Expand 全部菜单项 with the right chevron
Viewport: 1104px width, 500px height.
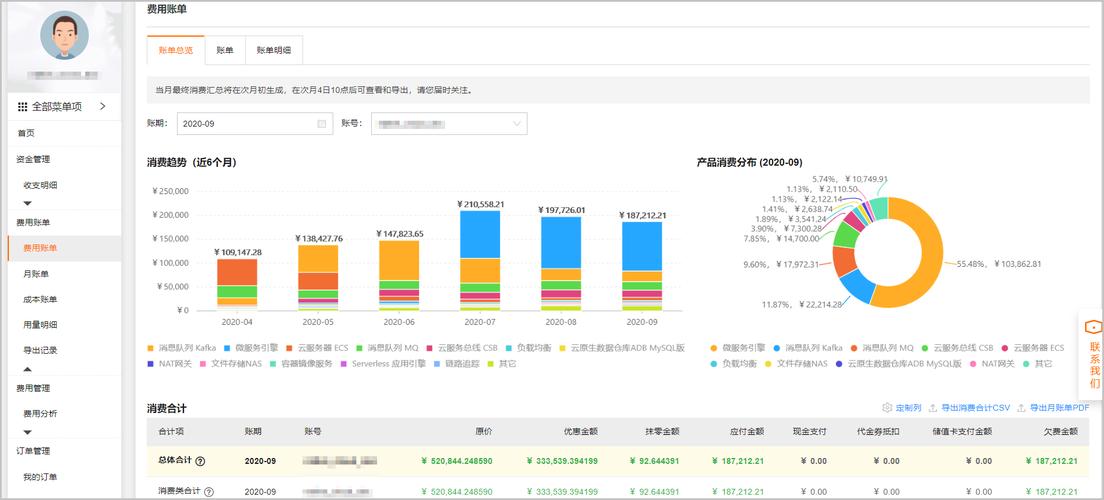coord(102,106)
